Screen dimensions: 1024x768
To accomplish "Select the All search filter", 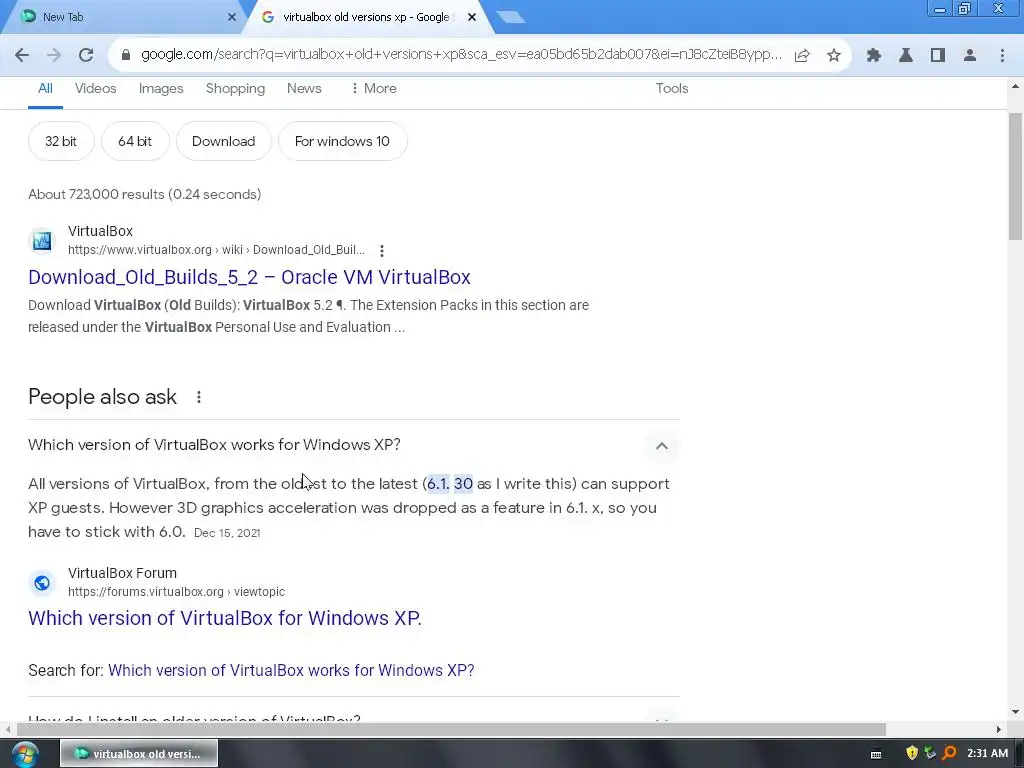I will (45, 89).
